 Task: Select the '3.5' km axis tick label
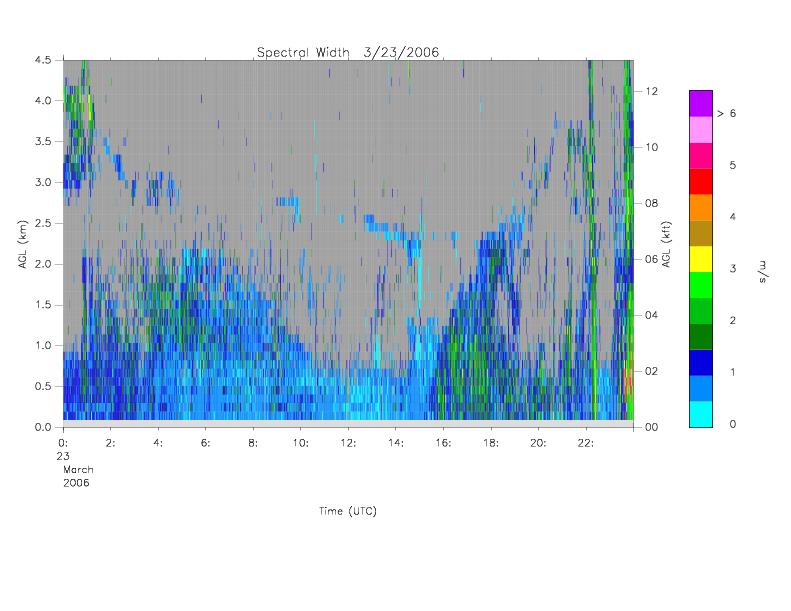43,142
